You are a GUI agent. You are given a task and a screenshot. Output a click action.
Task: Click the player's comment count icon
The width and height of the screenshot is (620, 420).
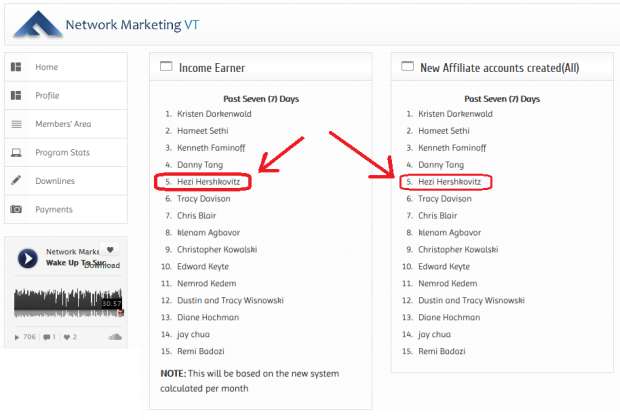point(49,337)
